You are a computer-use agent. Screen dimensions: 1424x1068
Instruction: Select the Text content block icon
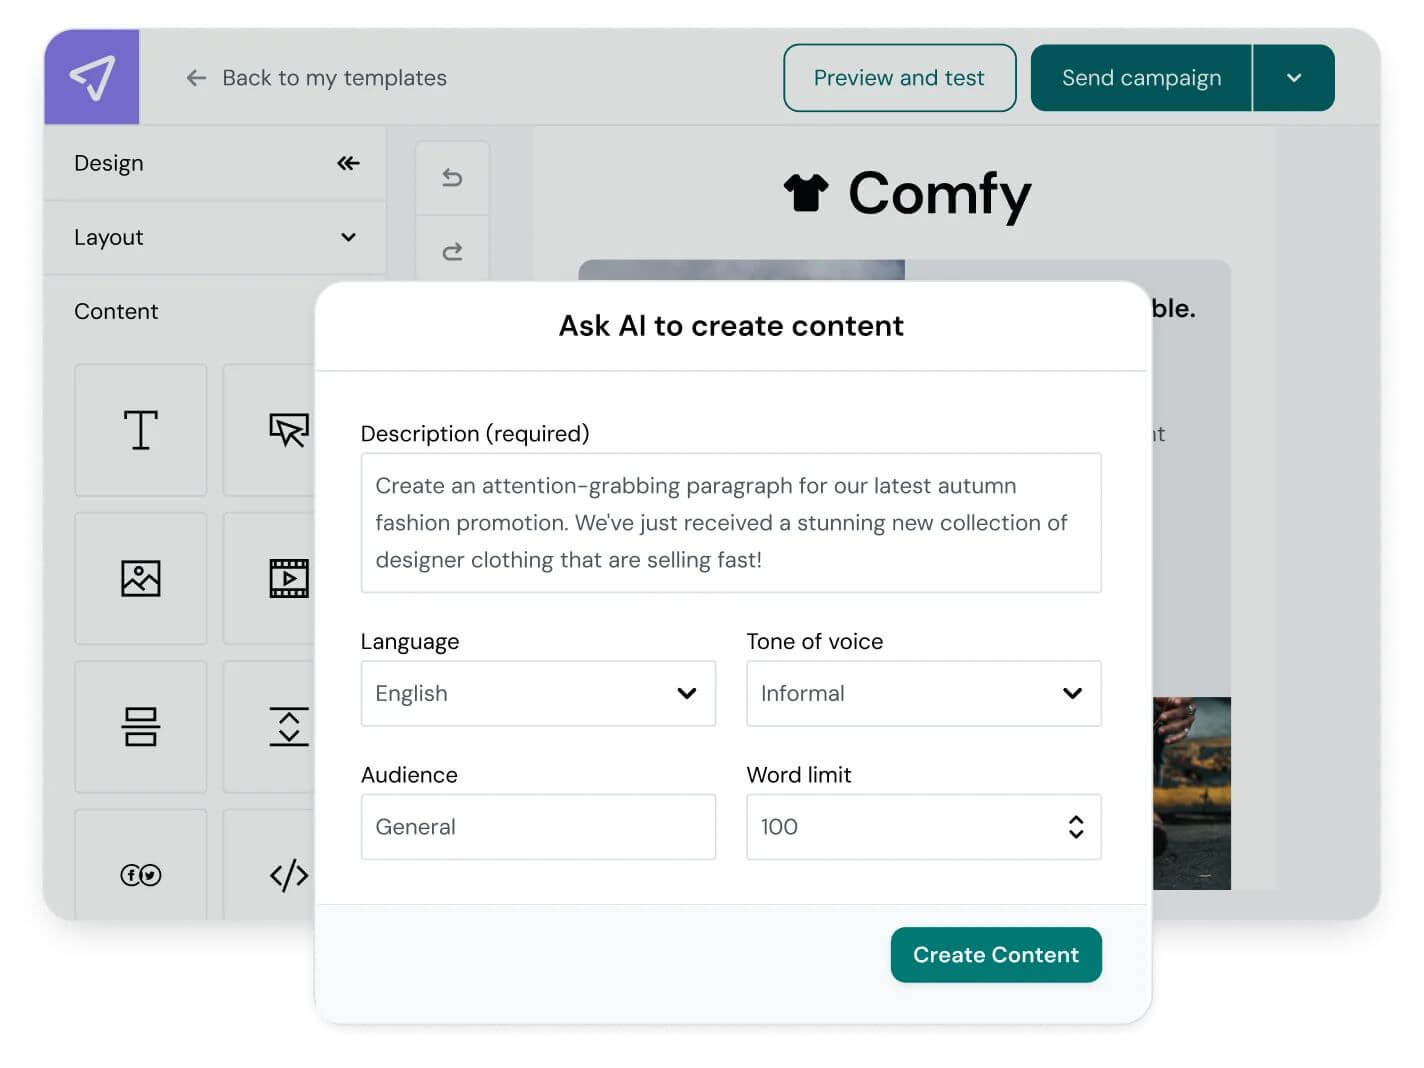(x=141, y=430)
